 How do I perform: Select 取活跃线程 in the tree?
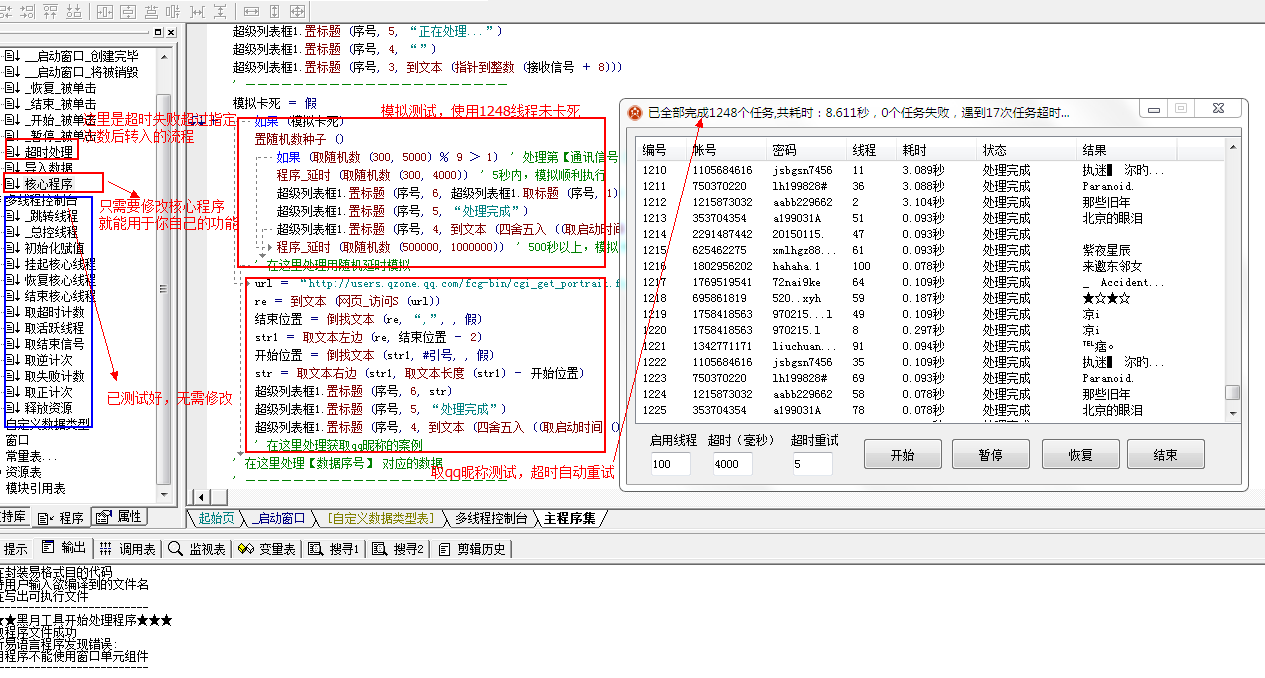click(54, 328)
